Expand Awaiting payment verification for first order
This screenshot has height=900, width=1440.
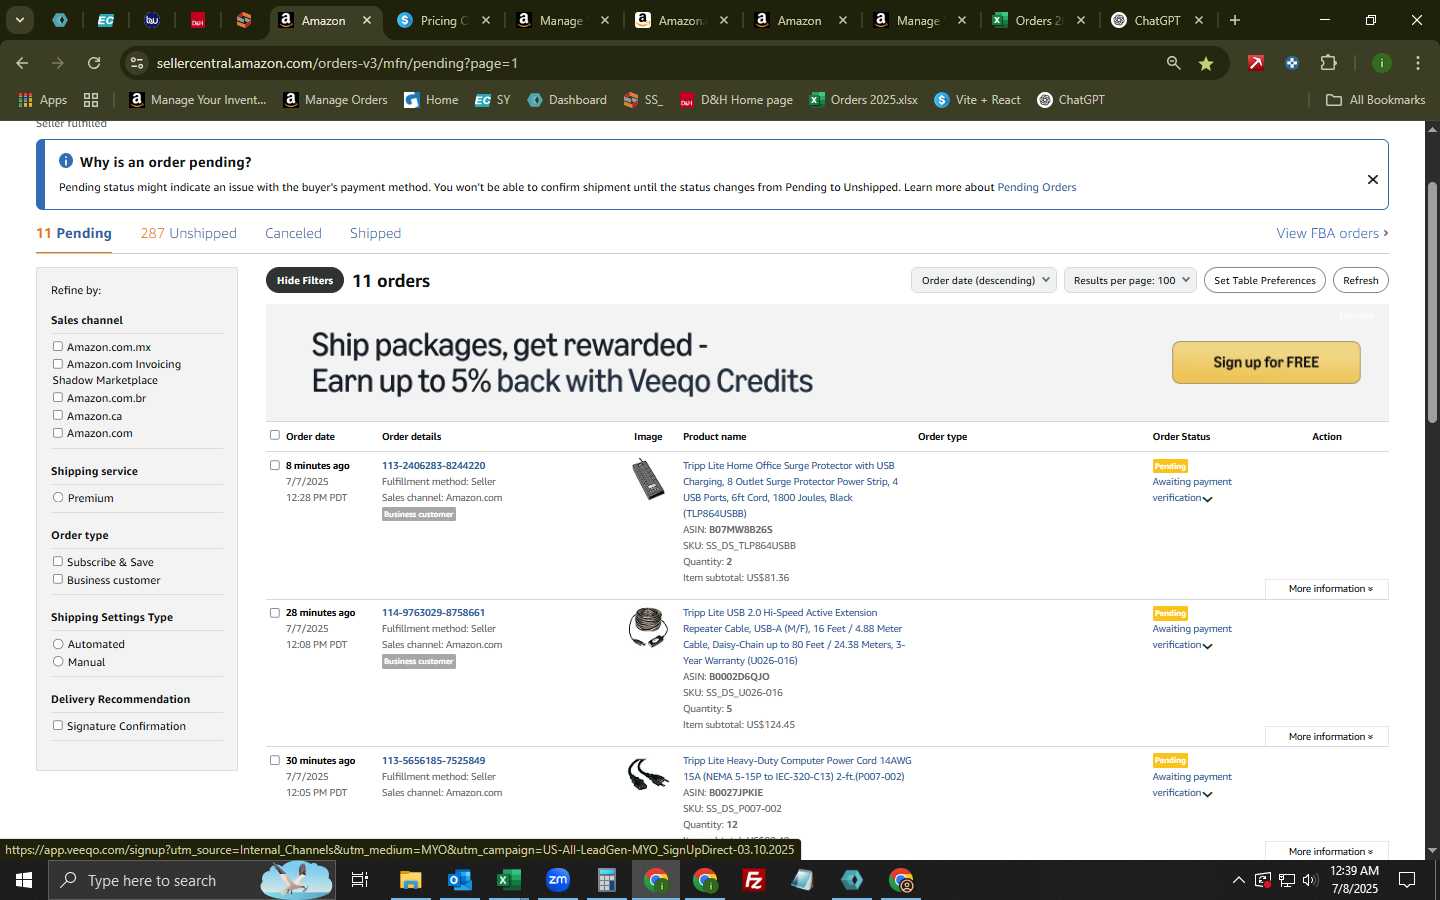(1191, 490)
